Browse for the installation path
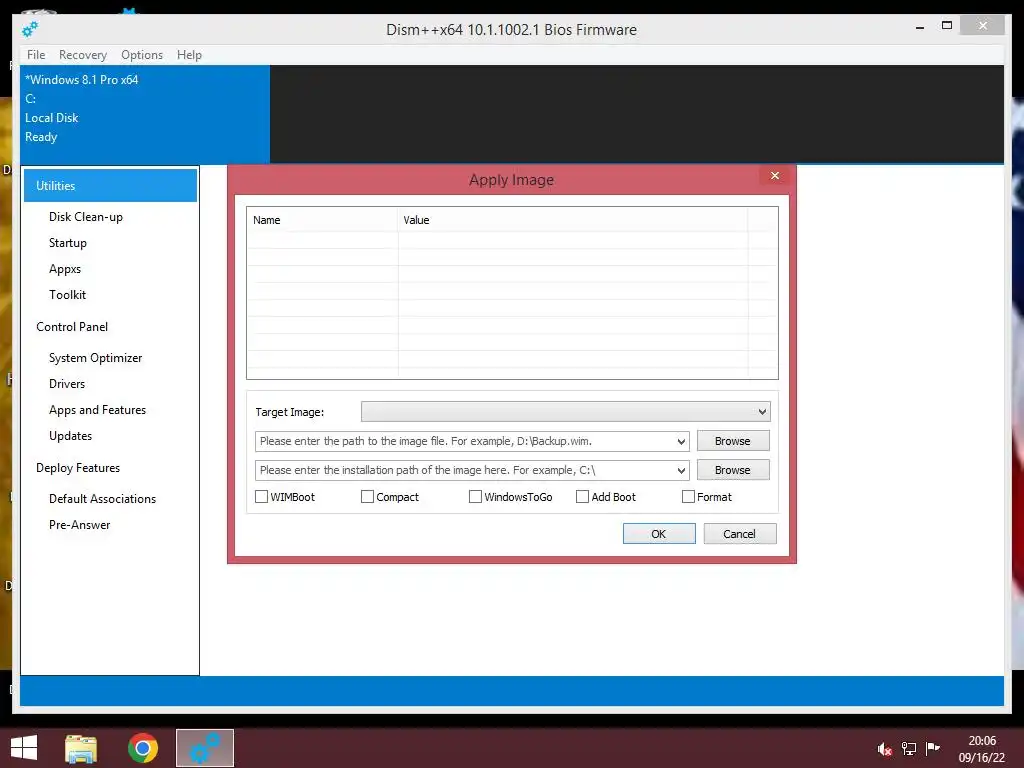The height and width of the screenshot is (768, 1024). point(733,470)
